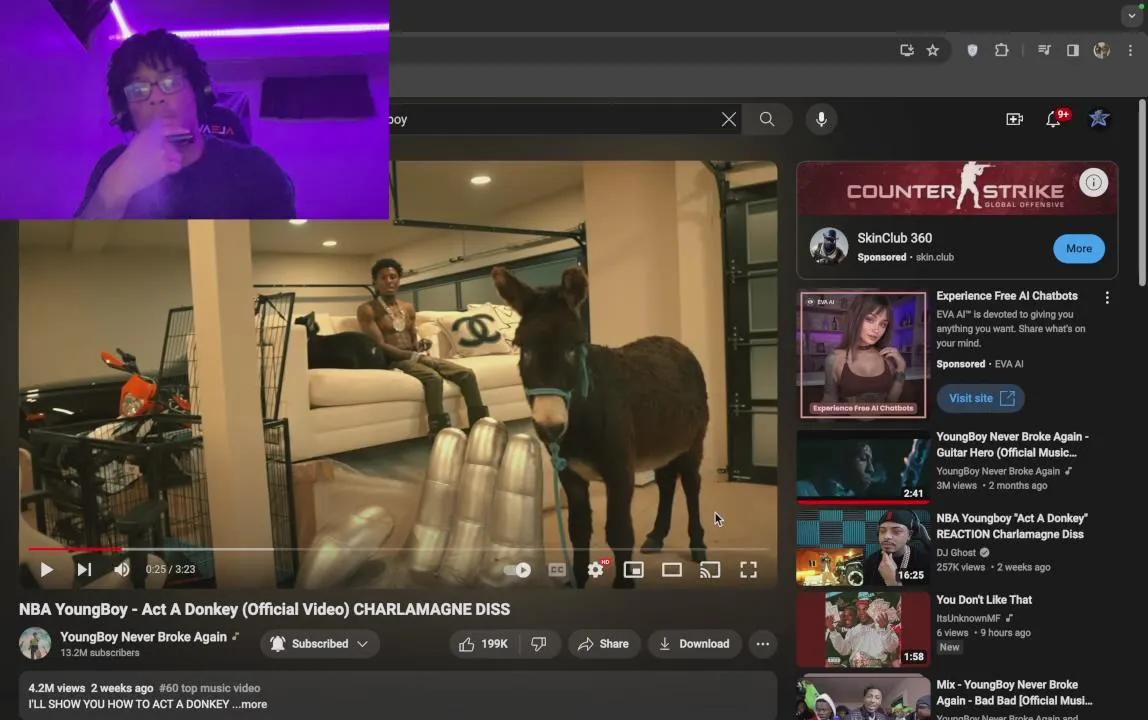Viewport: 1148px width, 720px height.
Task: Click the Share button
Action: [603, 644]
